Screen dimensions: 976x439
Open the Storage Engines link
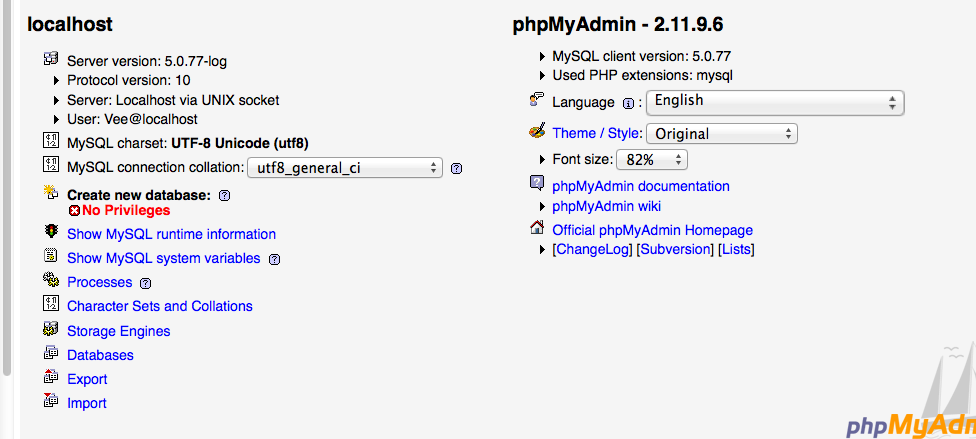119,331
